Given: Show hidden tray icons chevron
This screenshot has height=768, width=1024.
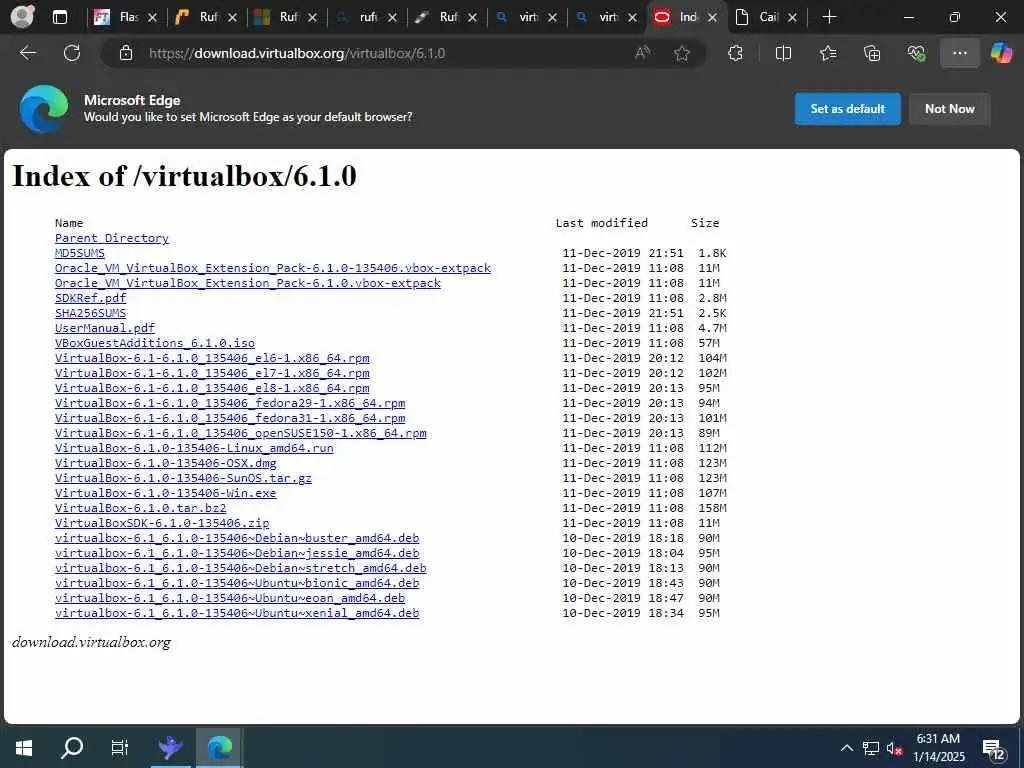Looking at the screenshot, I should click(846, 748).
